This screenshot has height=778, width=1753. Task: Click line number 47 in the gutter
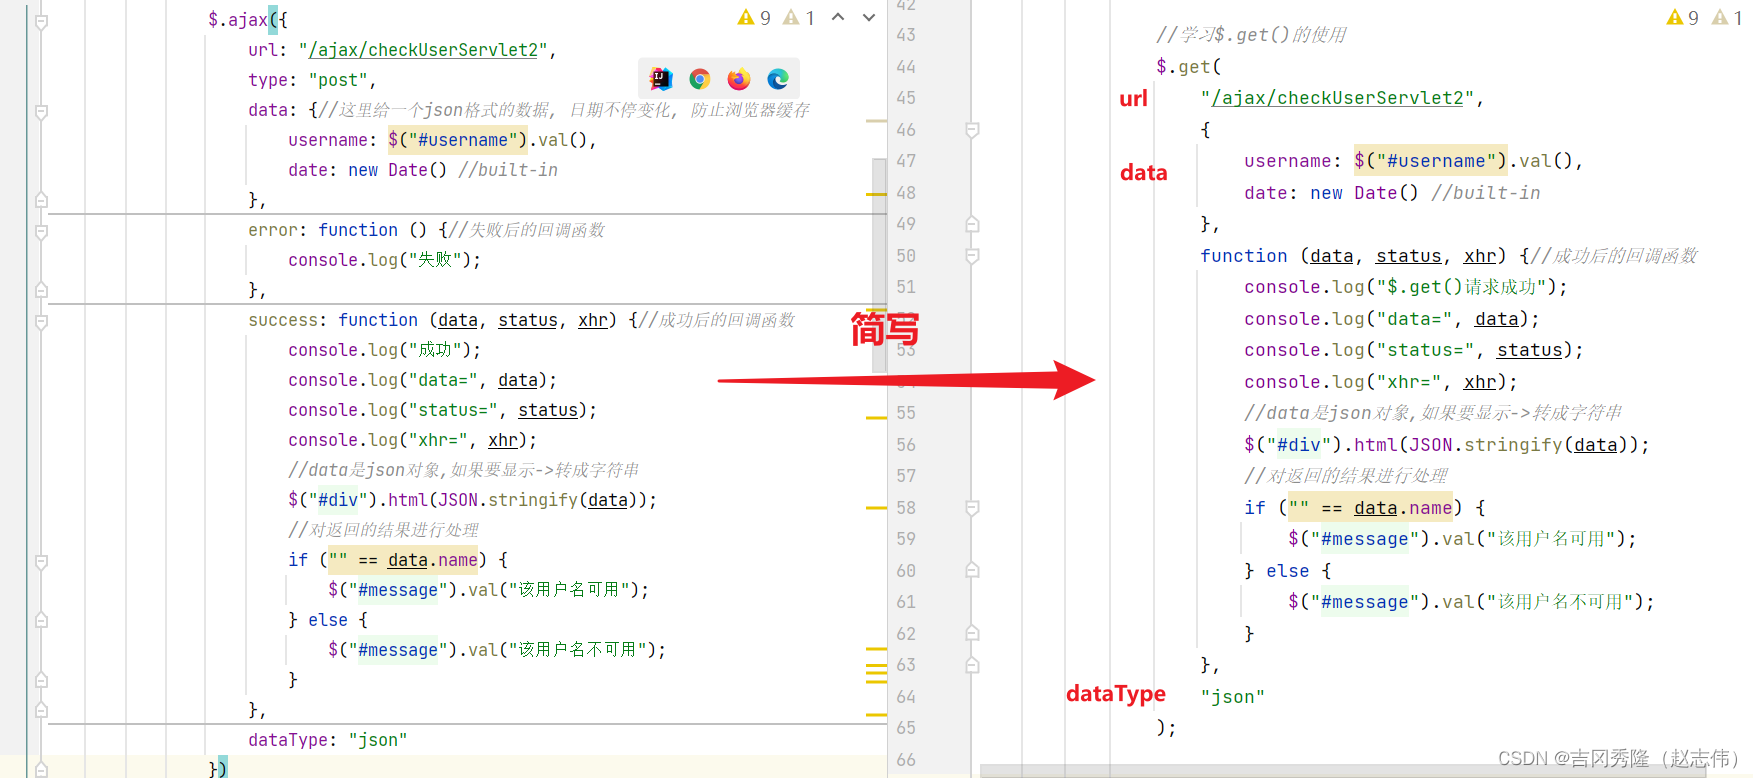(906, 161)
